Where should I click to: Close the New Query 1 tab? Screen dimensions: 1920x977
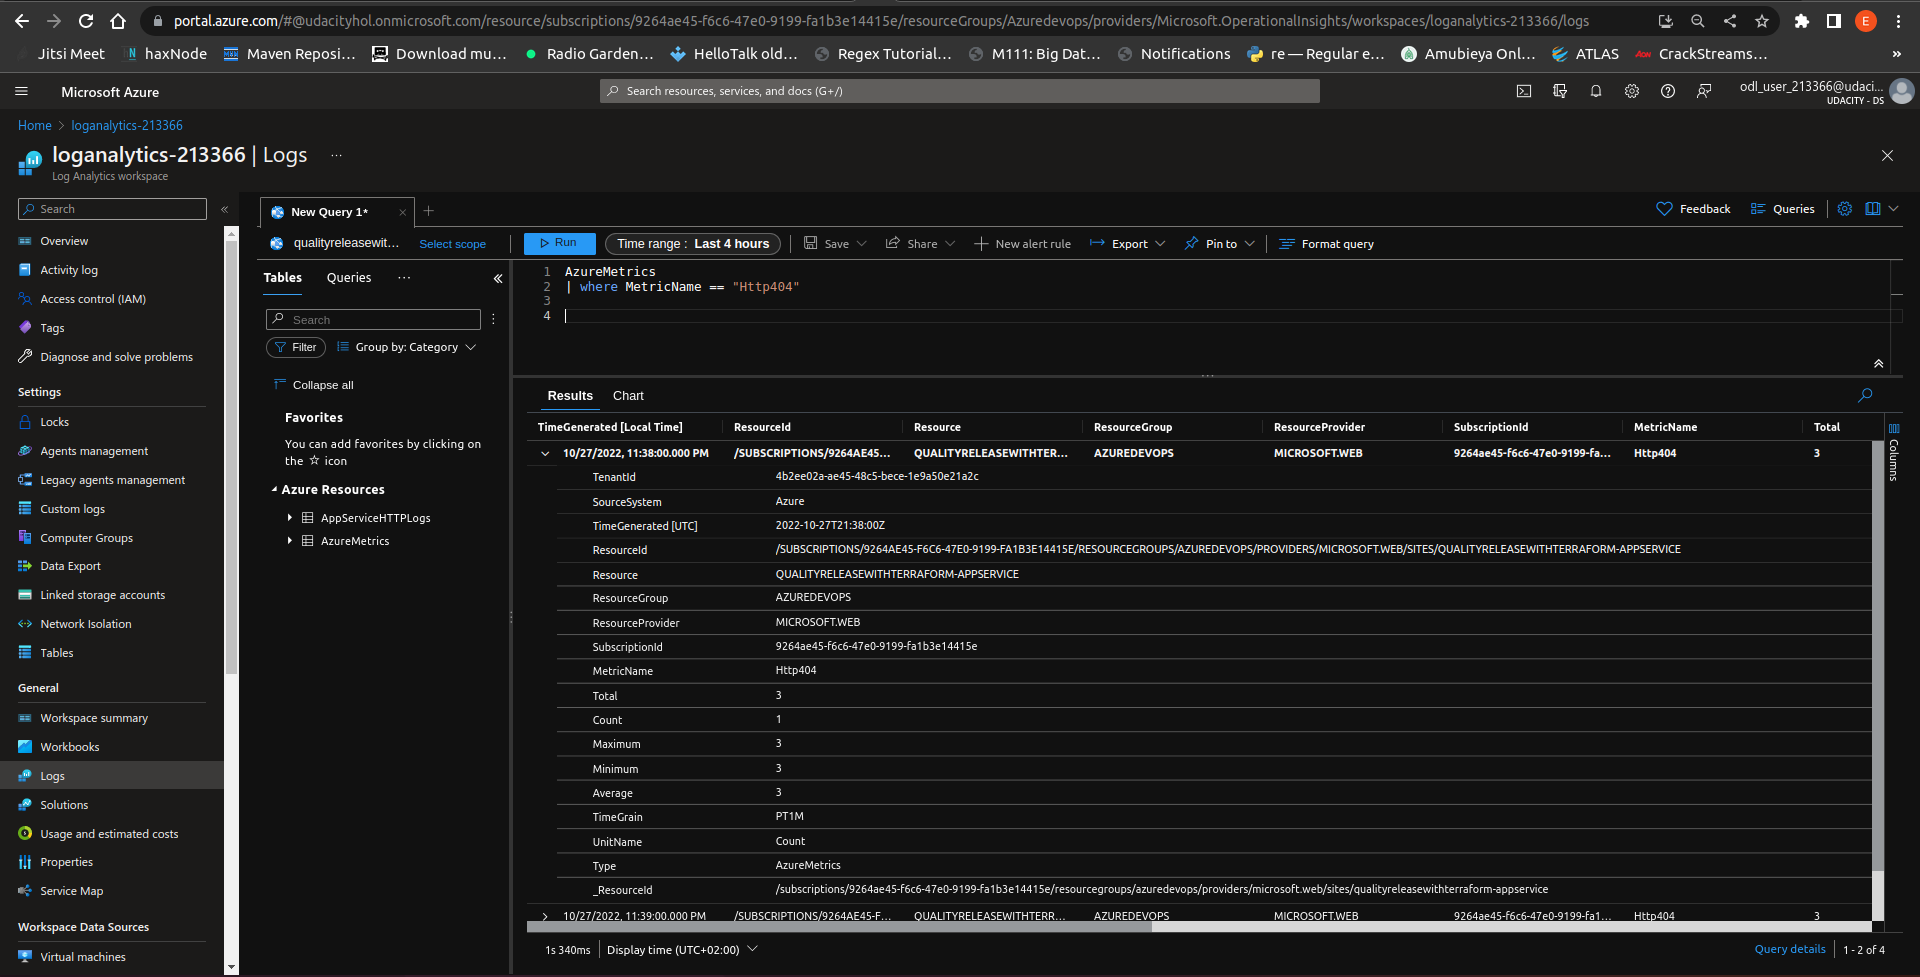click(x=402, y=212)
